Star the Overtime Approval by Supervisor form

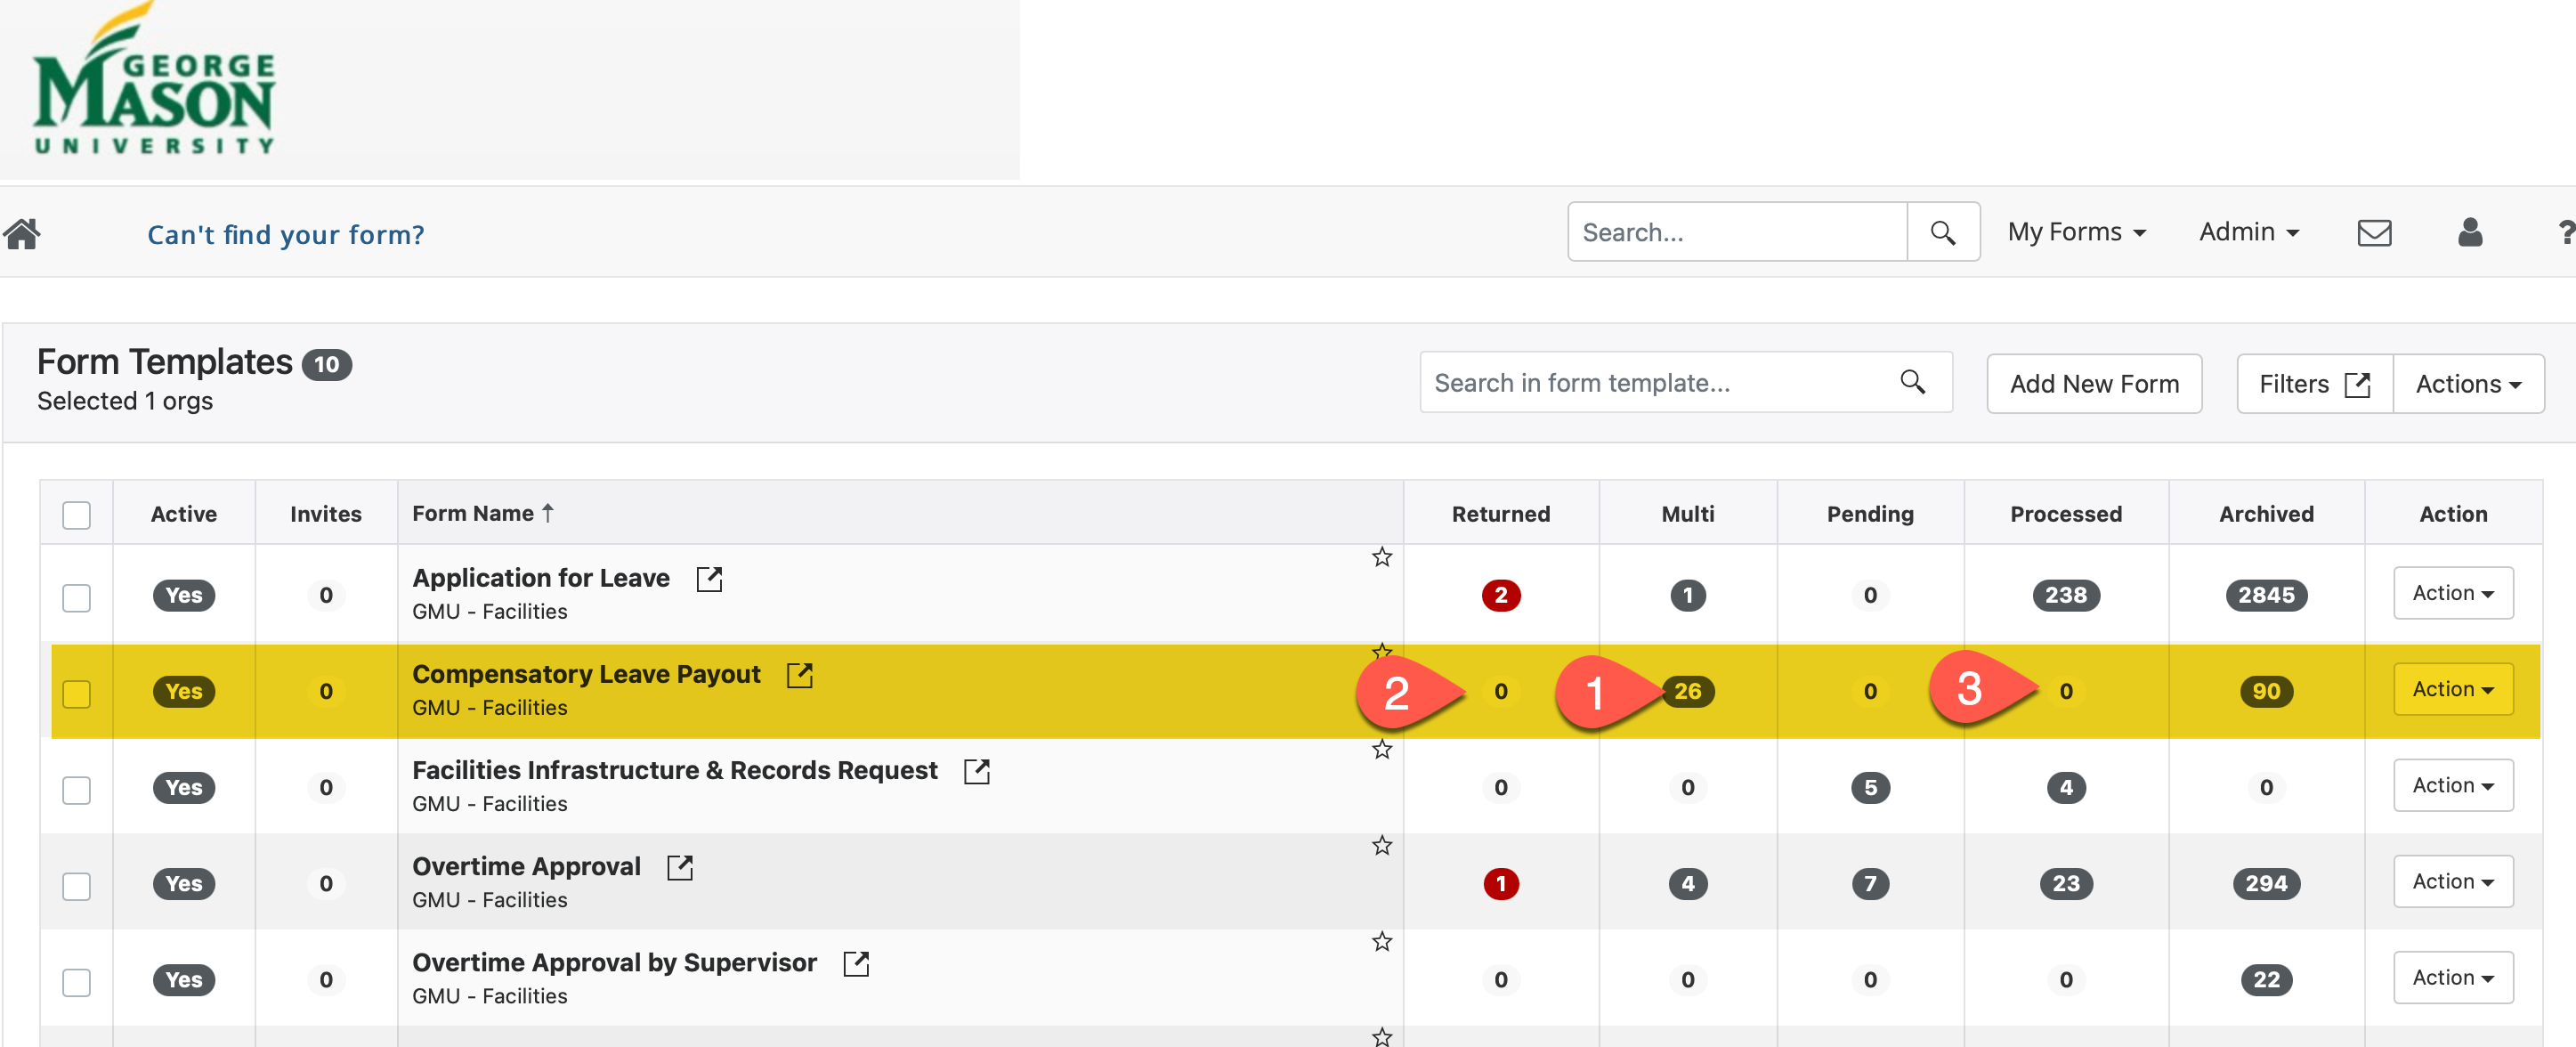click(x=1381, y=941)
